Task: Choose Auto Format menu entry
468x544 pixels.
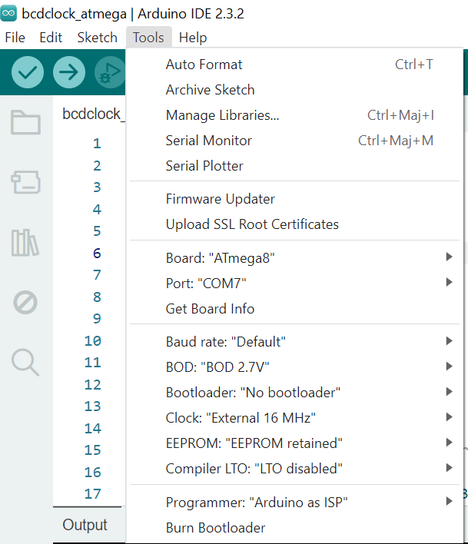Action: tap(295, 65)
